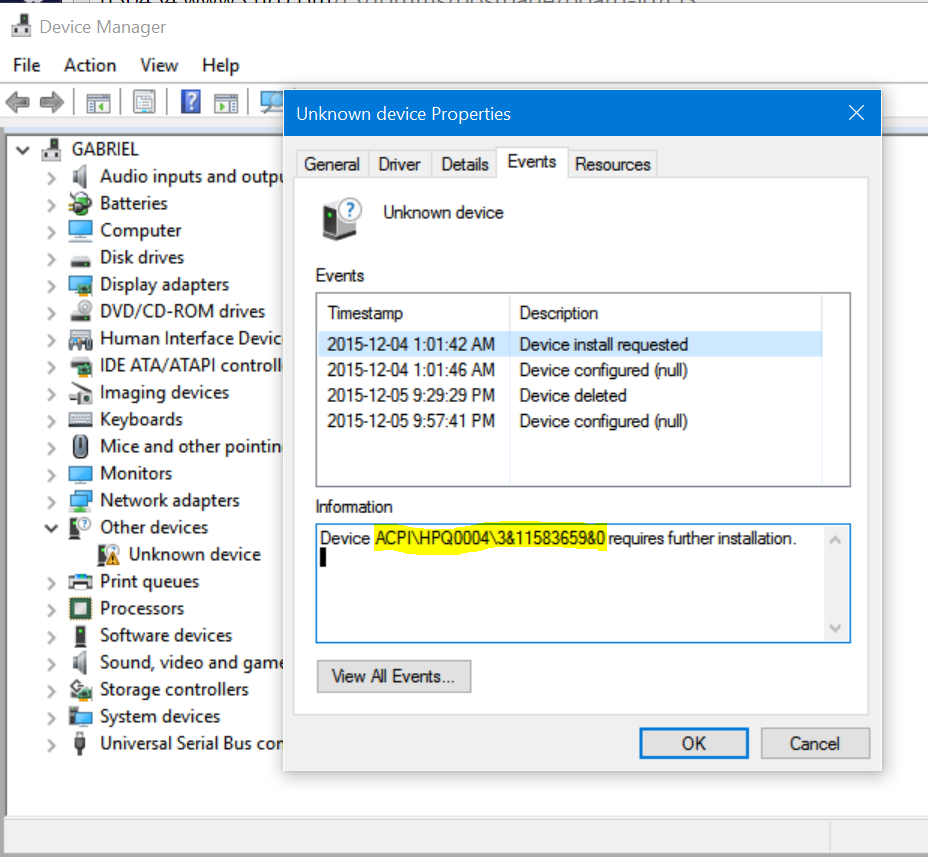Click the Back arrow in the toolbar
This screenshot has width=928, height=857.
coord(18,102)
